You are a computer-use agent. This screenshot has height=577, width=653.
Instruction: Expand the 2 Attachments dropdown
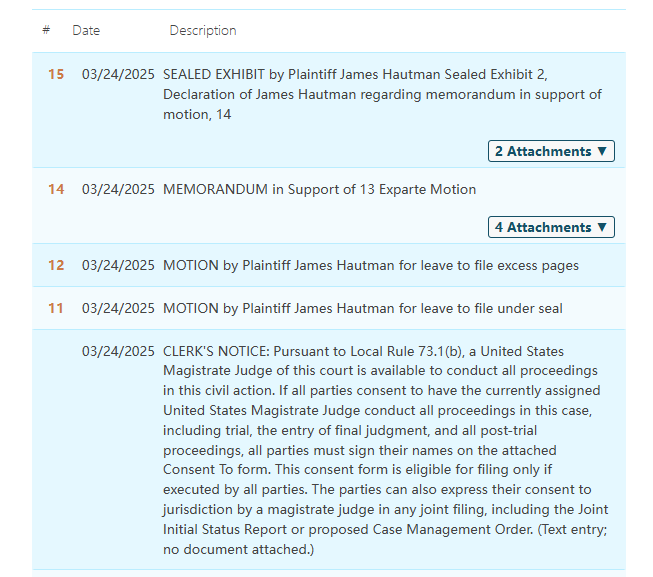click(x=551, y=151)
